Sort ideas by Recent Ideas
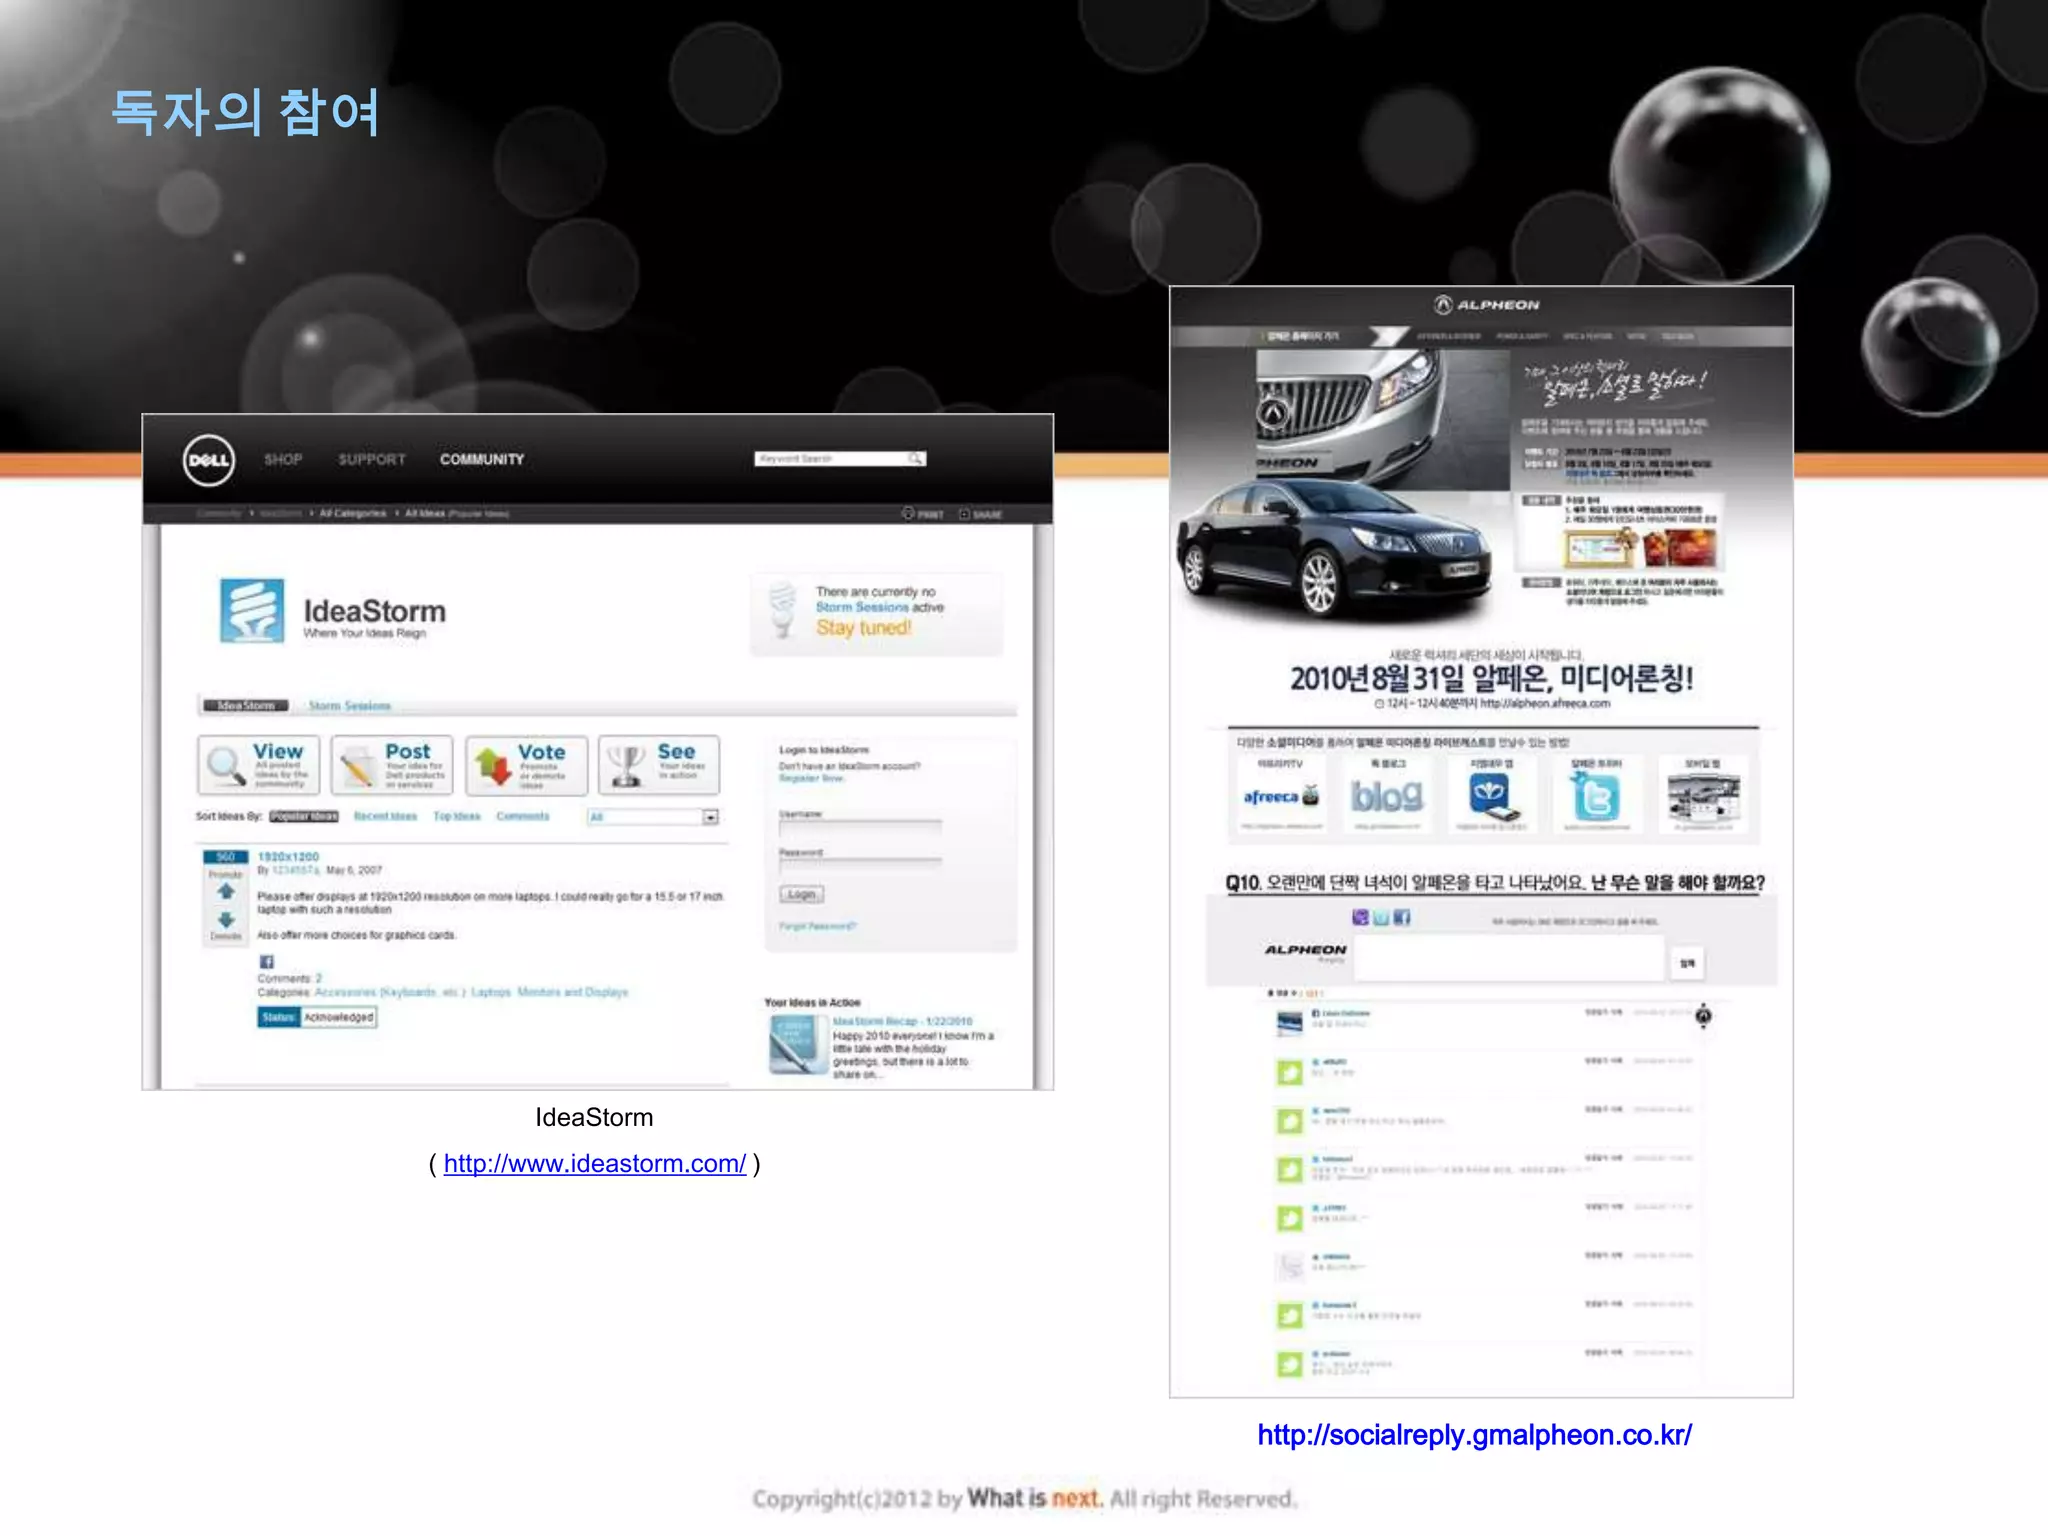Screen dimensions: 2048x1536 click(x=385, y=817)
